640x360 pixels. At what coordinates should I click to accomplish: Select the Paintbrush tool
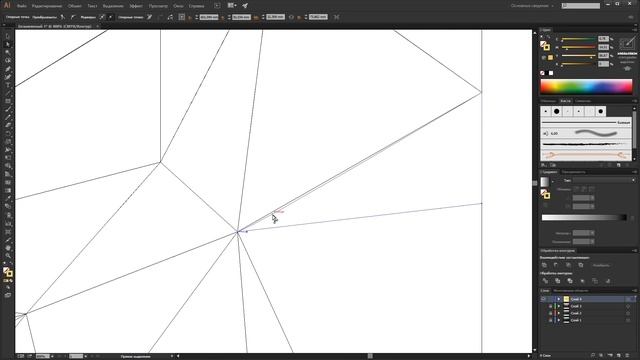point(8,109)
